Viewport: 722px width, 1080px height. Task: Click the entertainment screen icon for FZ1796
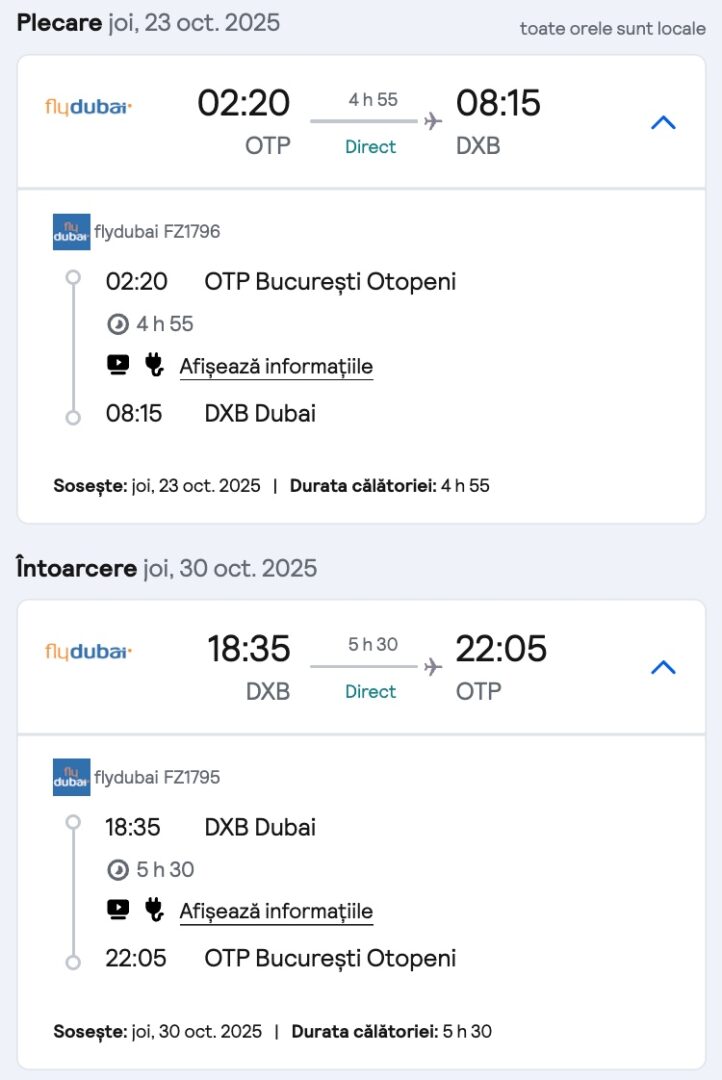point(118,365)
